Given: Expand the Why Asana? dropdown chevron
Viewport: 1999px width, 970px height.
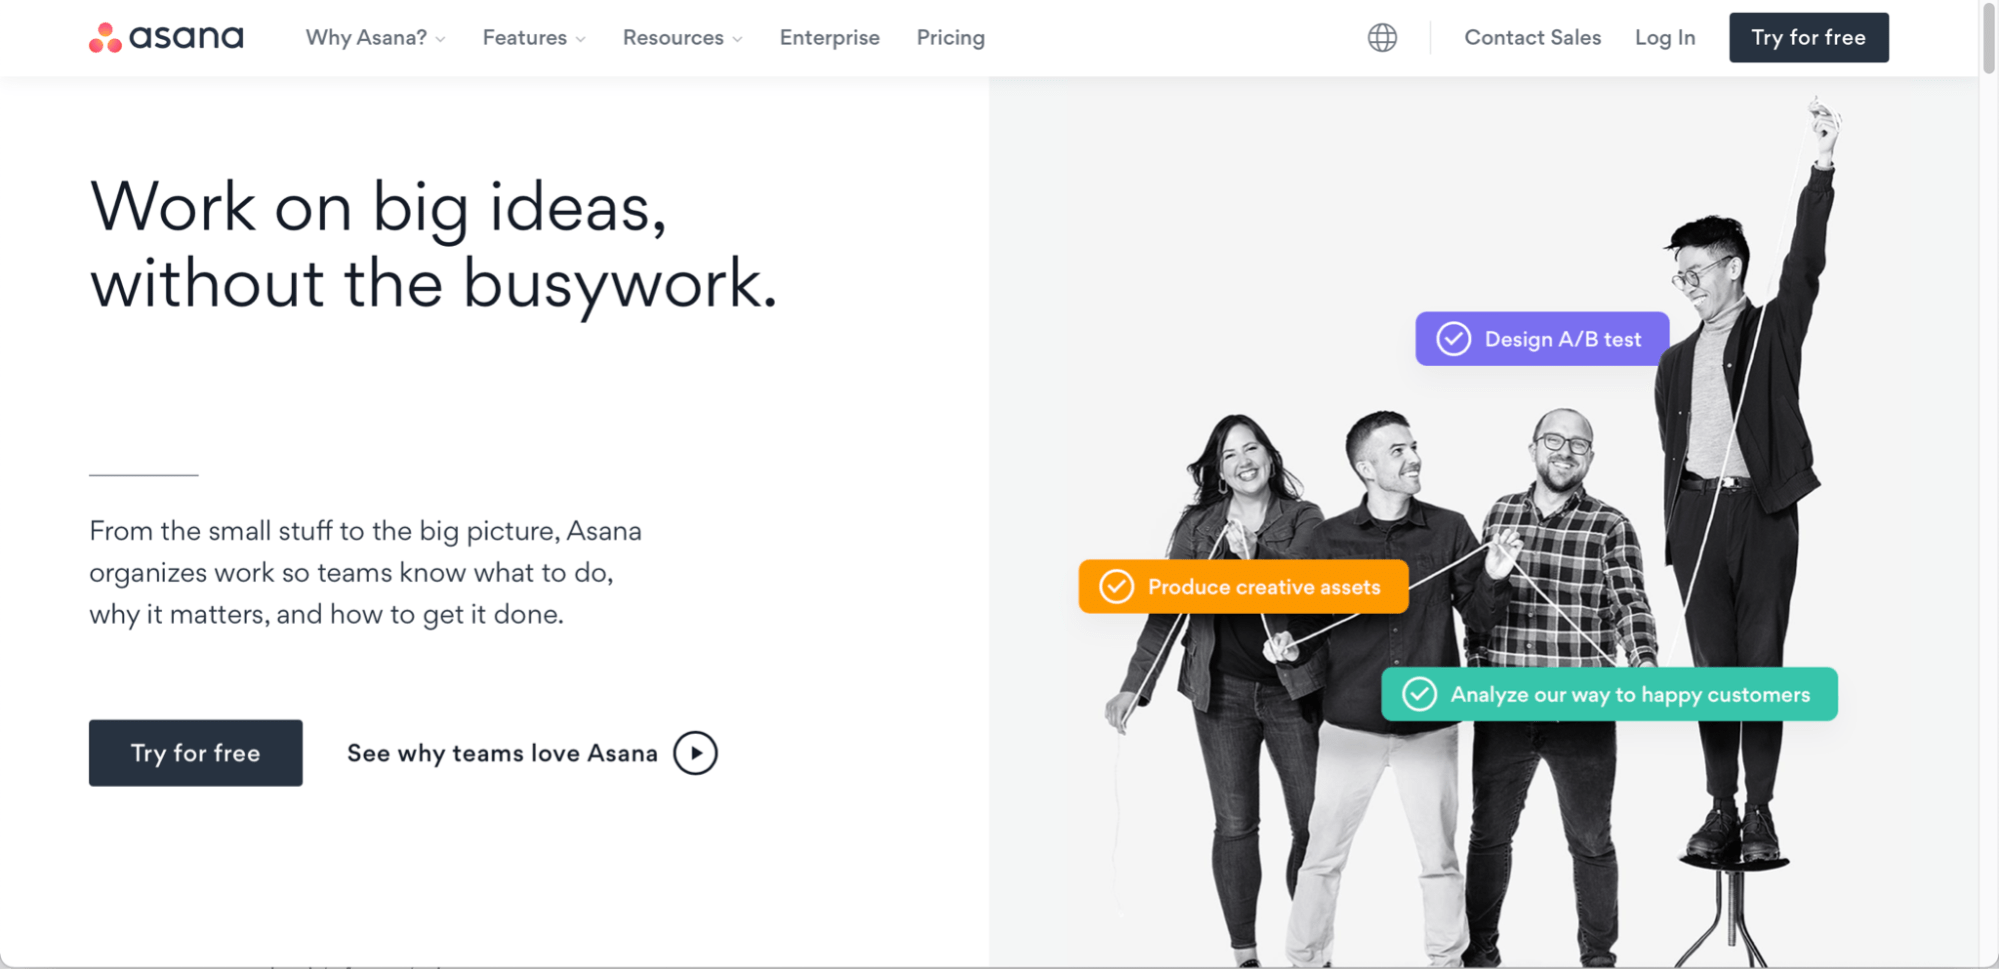Looking at the screenshot, I should point(440,39).
